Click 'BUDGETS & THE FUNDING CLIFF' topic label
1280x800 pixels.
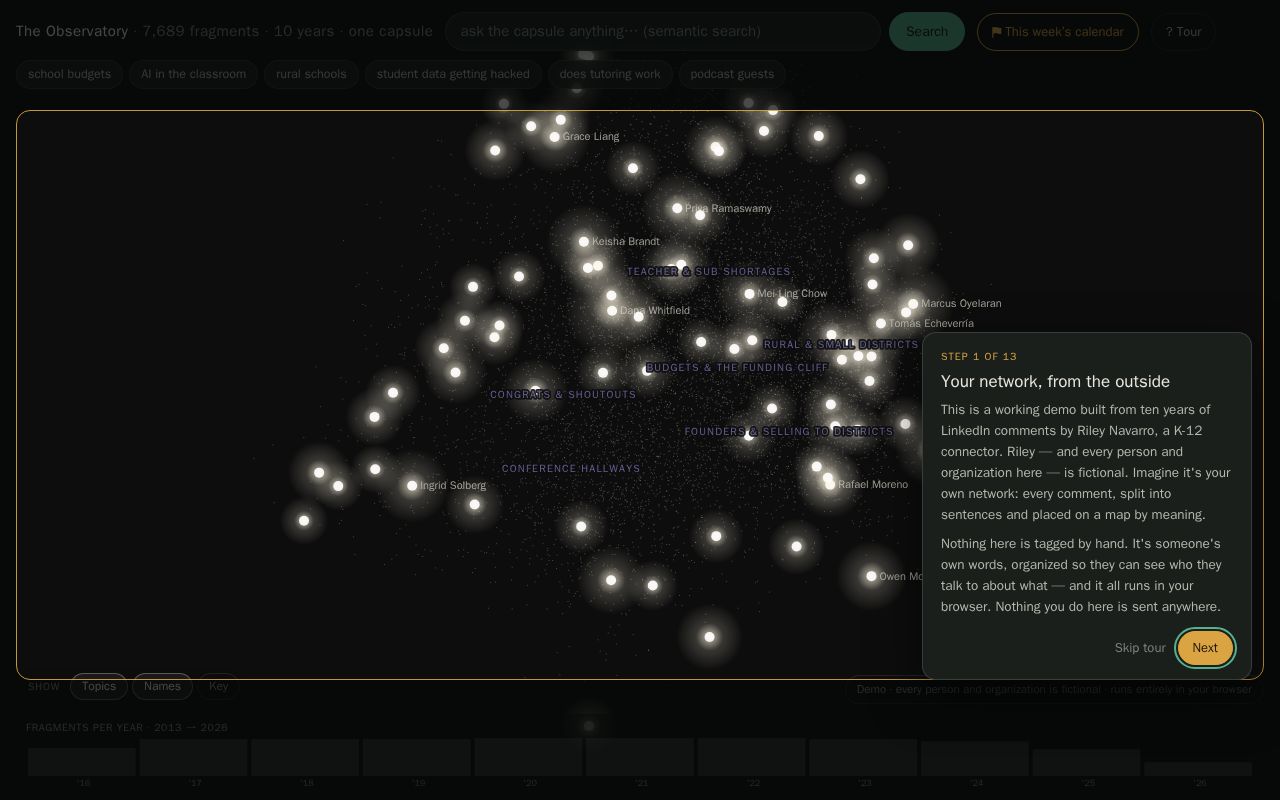pos(737,368)
